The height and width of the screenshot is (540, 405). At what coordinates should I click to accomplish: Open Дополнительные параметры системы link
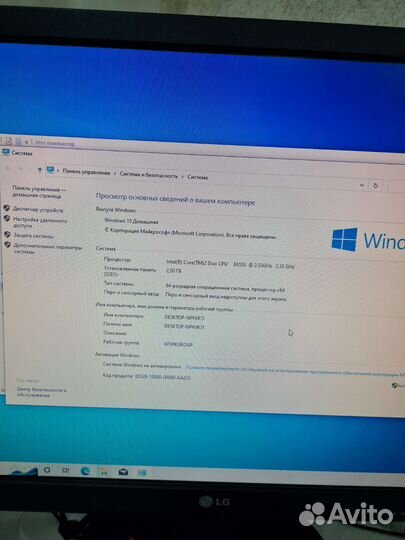(48, 249)
